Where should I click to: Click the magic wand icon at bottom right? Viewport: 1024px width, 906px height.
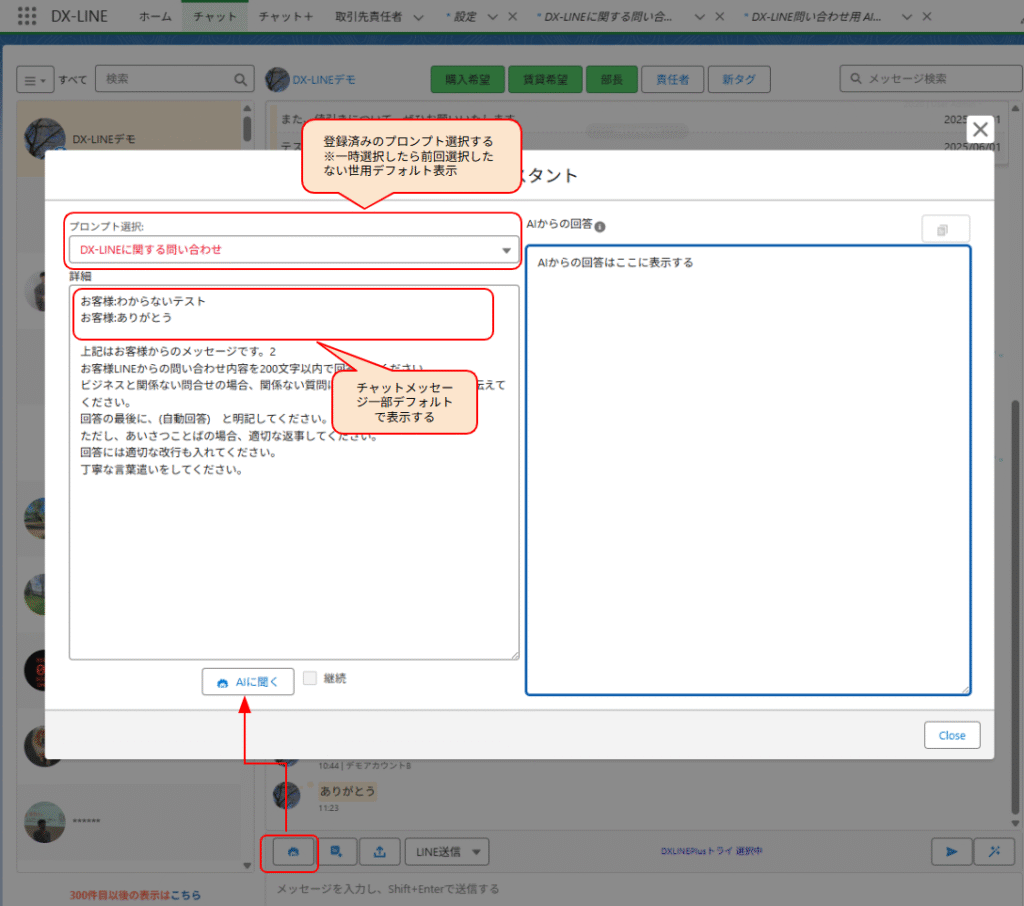[x=993, y=852]
